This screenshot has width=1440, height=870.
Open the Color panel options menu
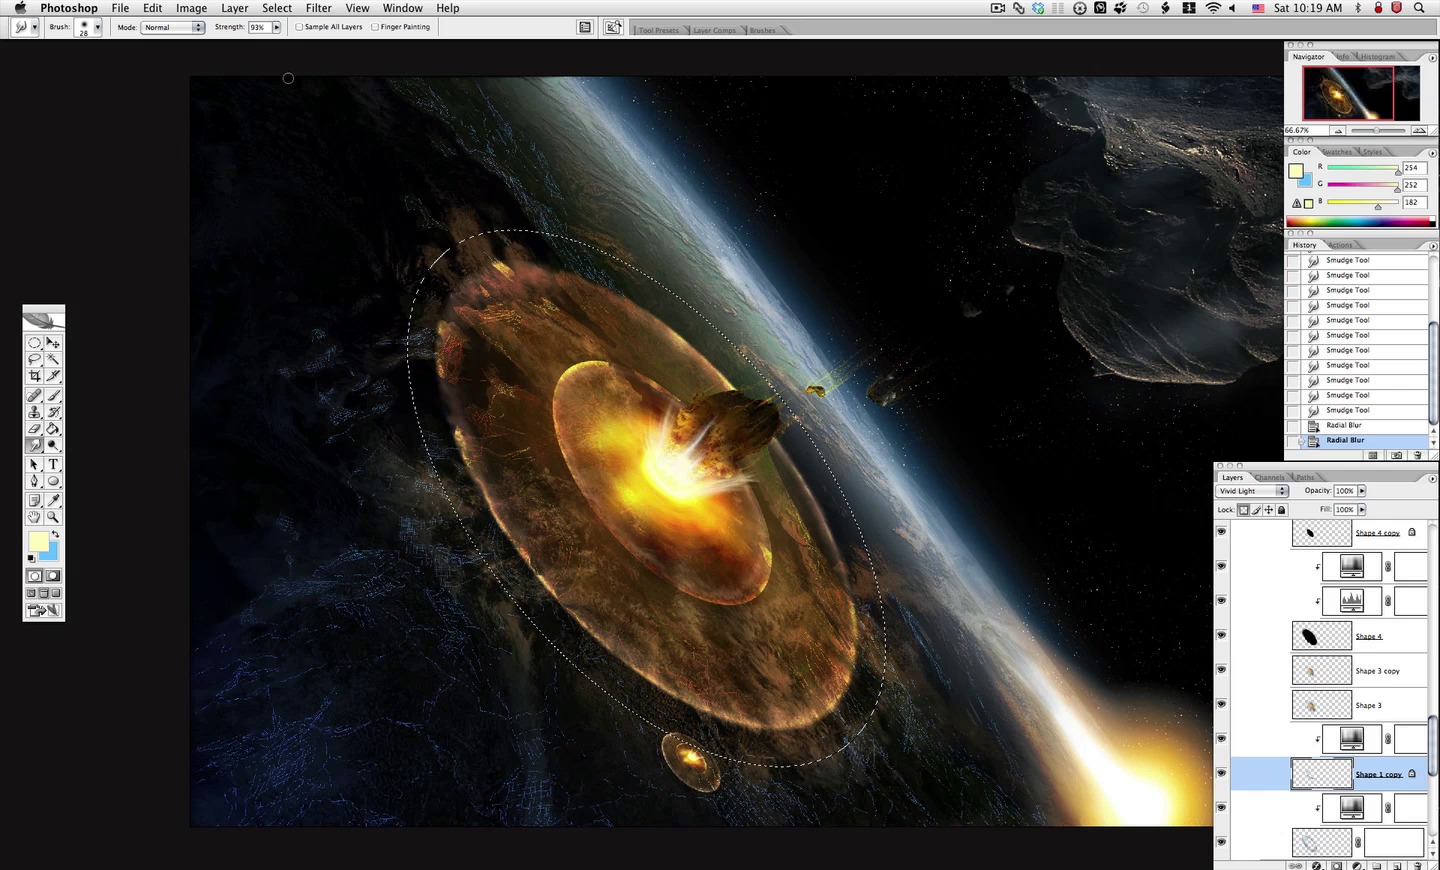pyautogui.click(x=1432, y=152)
